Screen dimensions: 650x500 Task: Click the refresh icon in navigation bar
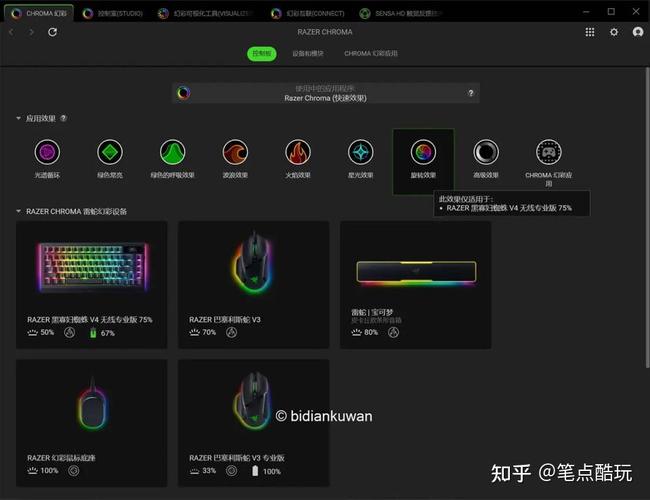pos(53,32)
